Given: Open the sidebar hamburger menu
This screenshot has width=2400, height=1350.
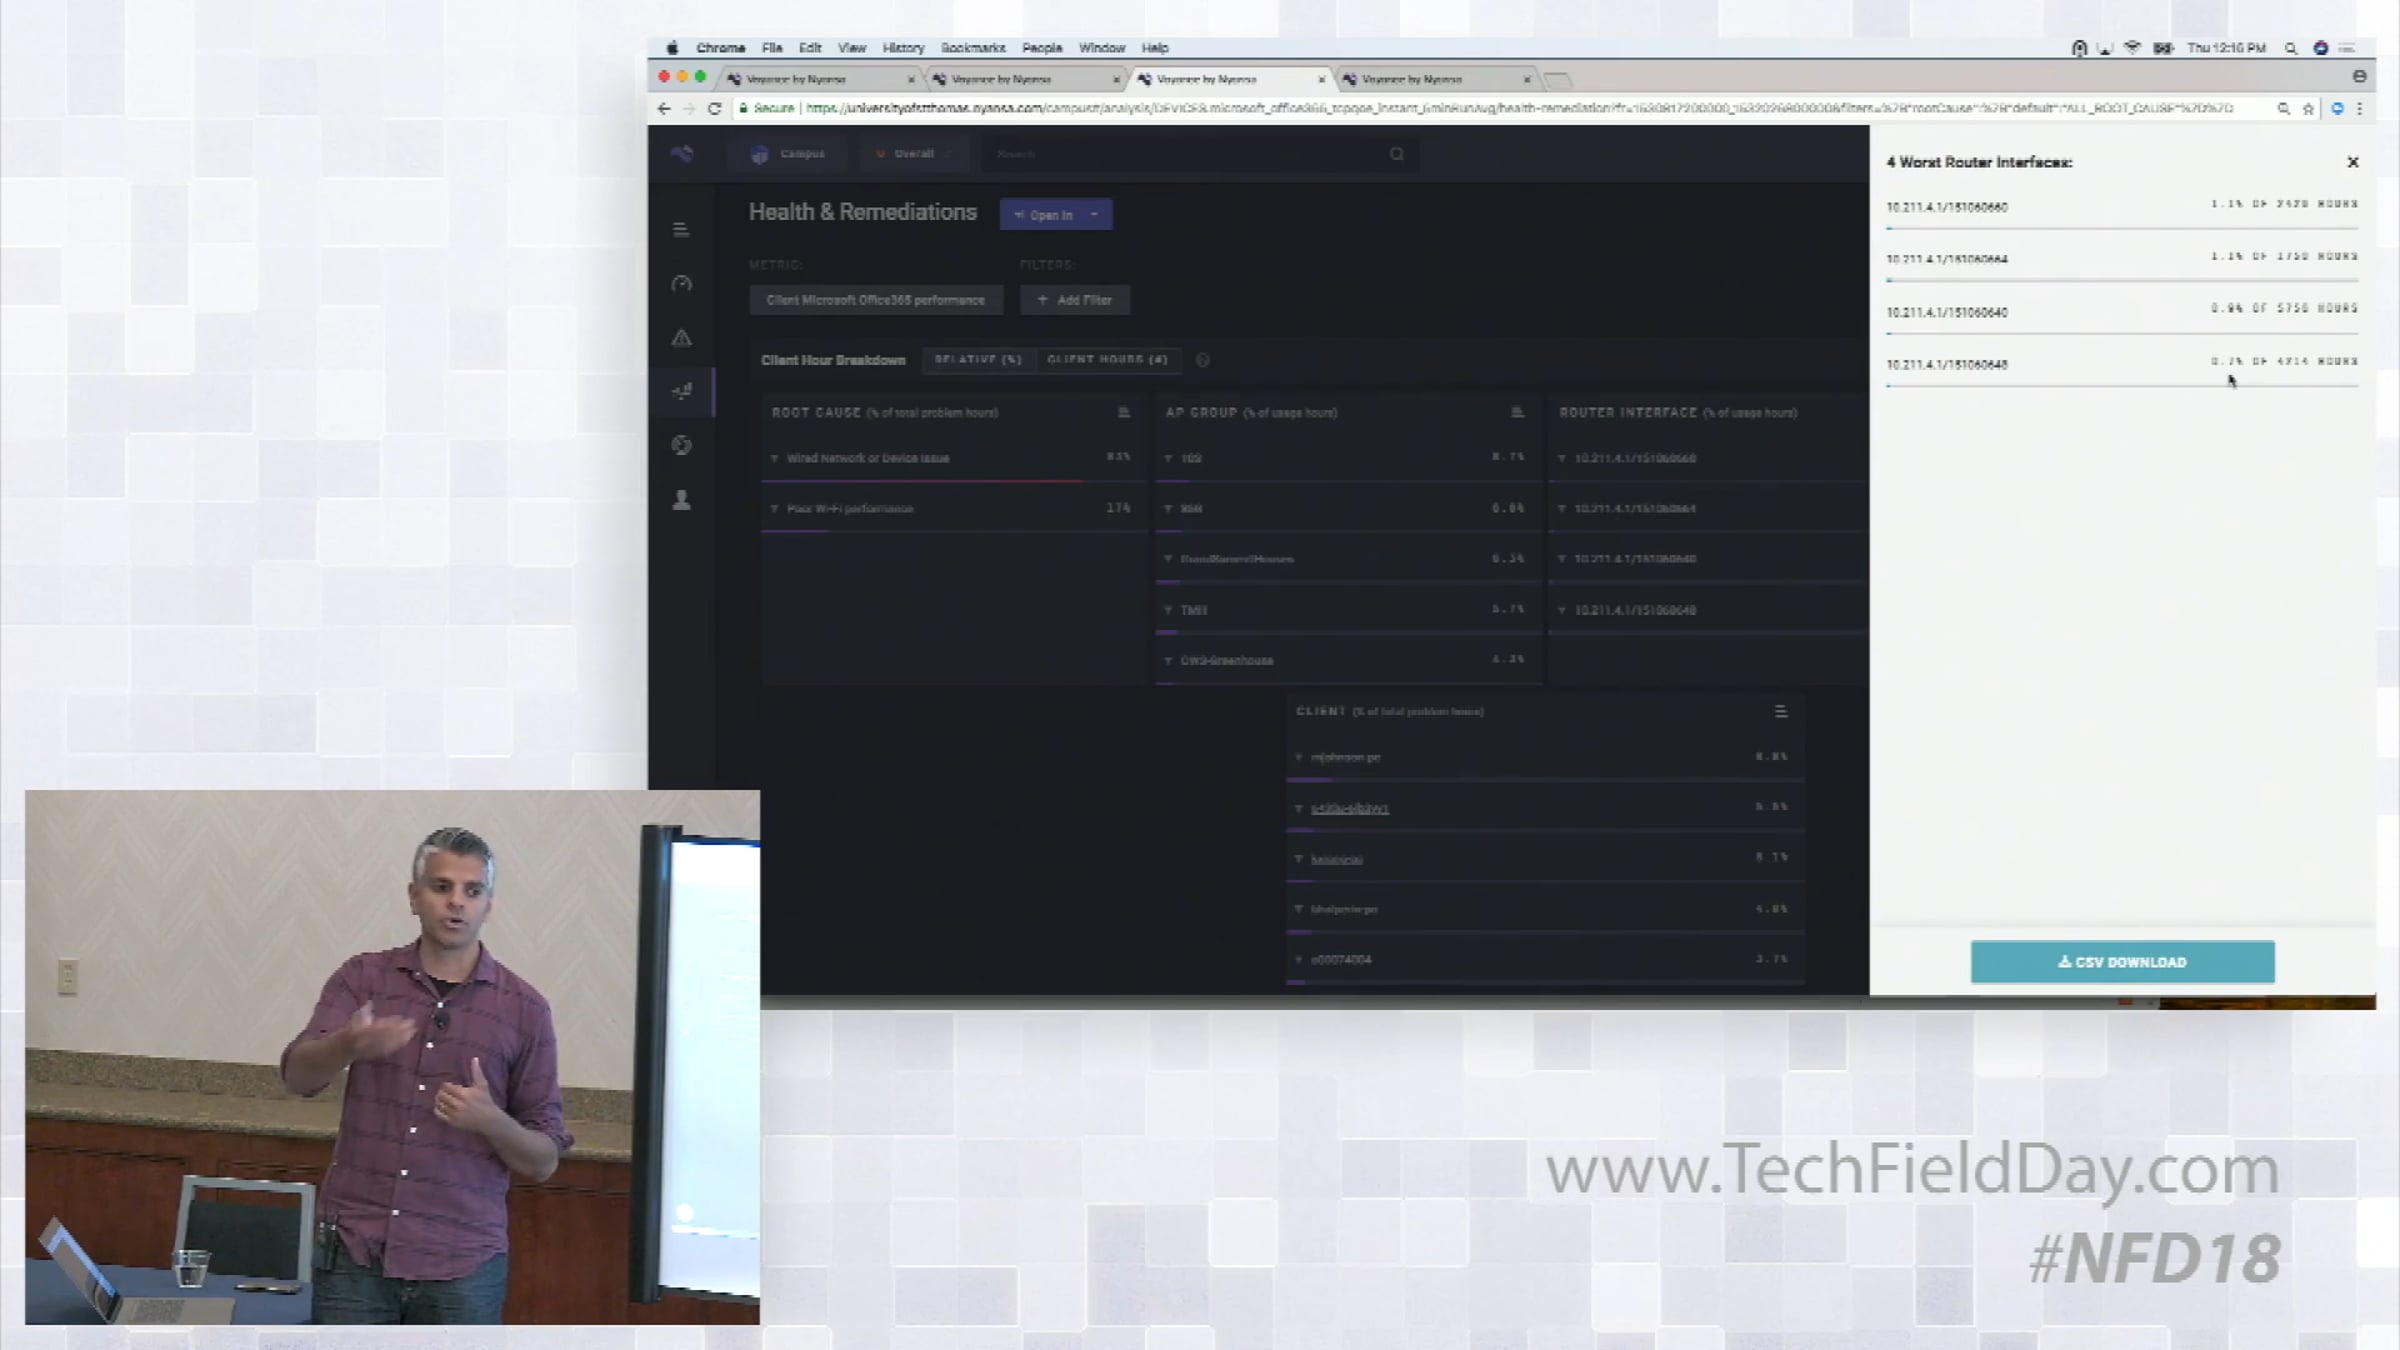Looking at the screenshot, I should [x=681, y=230].
